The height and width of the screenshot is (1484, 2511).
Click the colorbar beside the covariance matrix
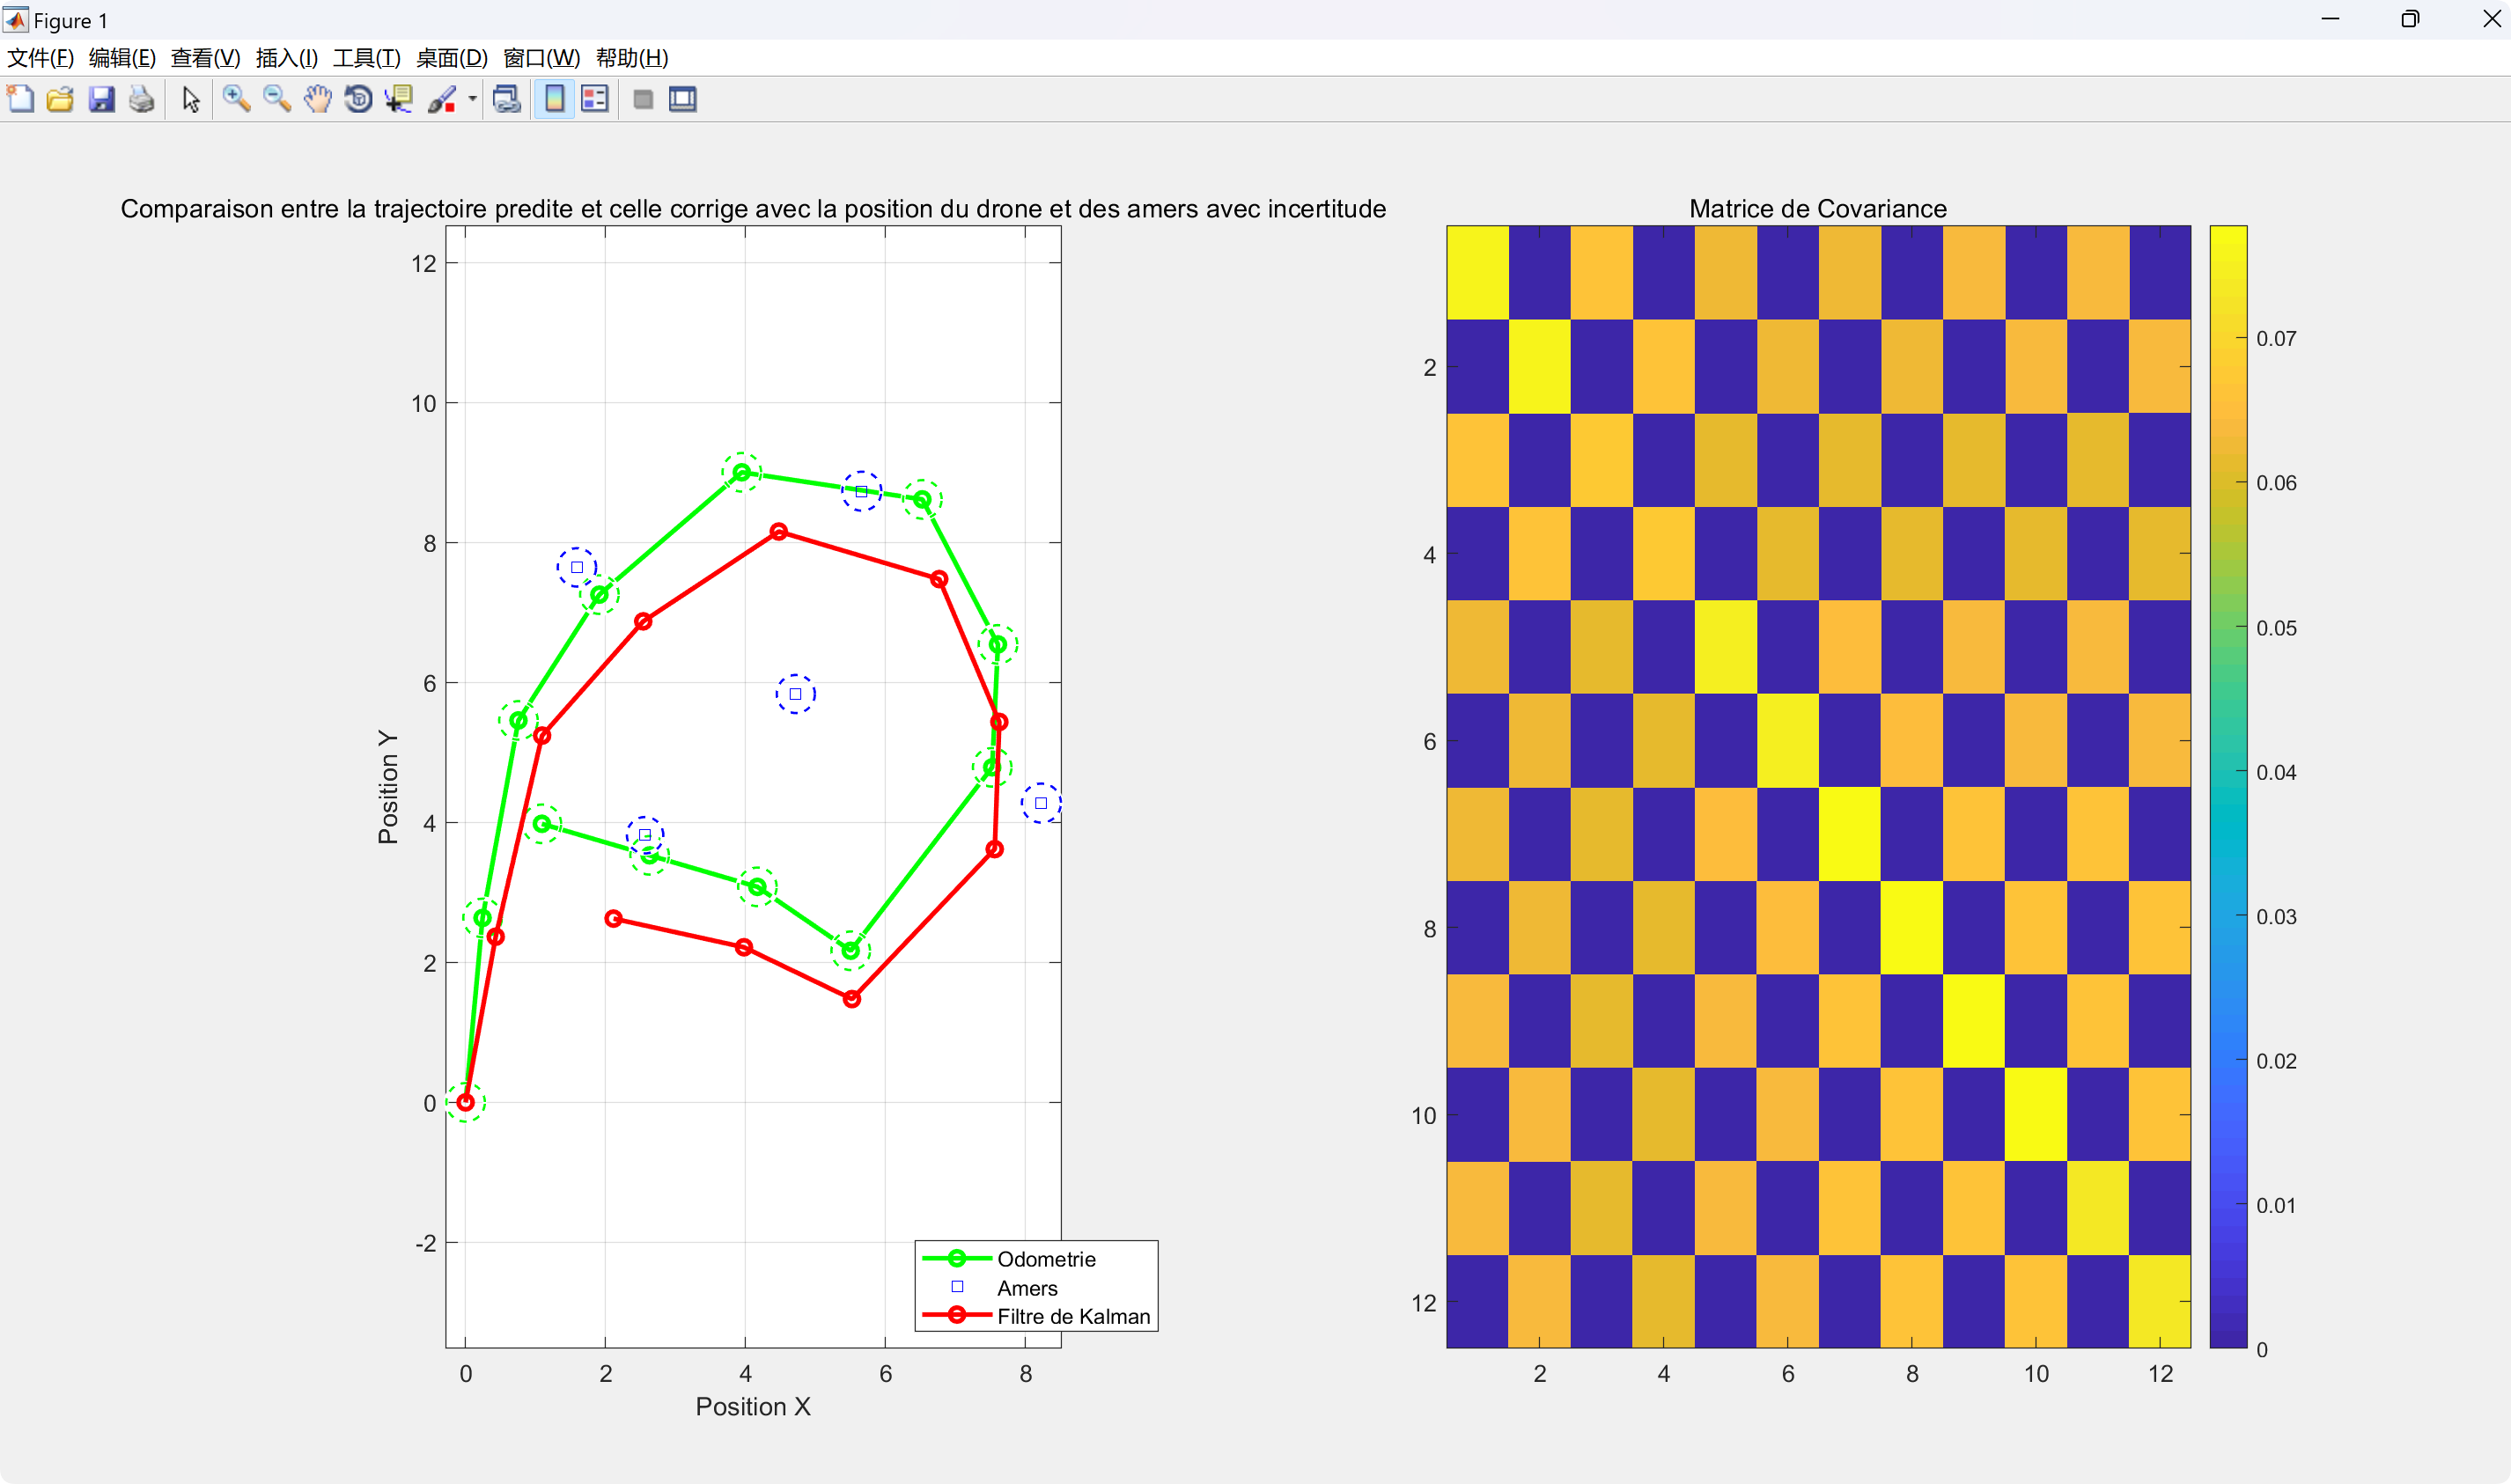[2227, 786]
